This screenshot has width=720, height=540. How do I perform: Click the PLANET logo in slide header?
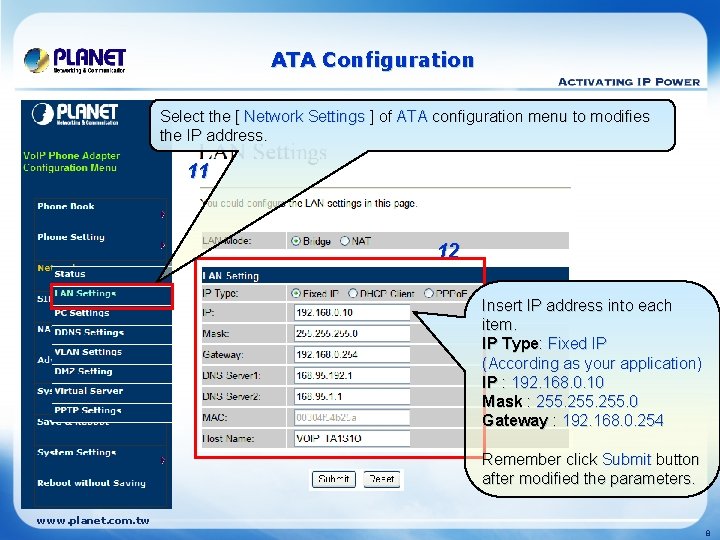[75, 61]
